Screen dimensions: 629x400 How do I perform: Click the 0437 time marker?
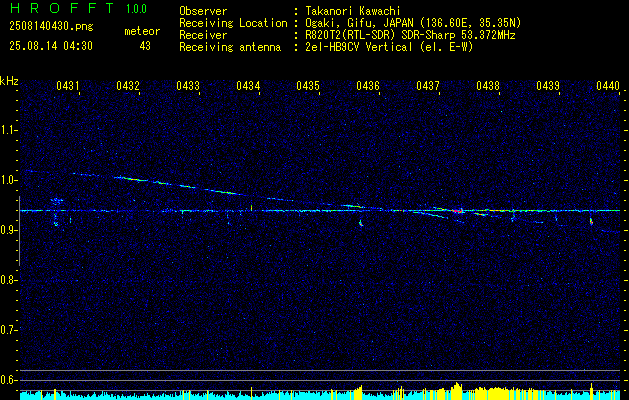(428, 86)
